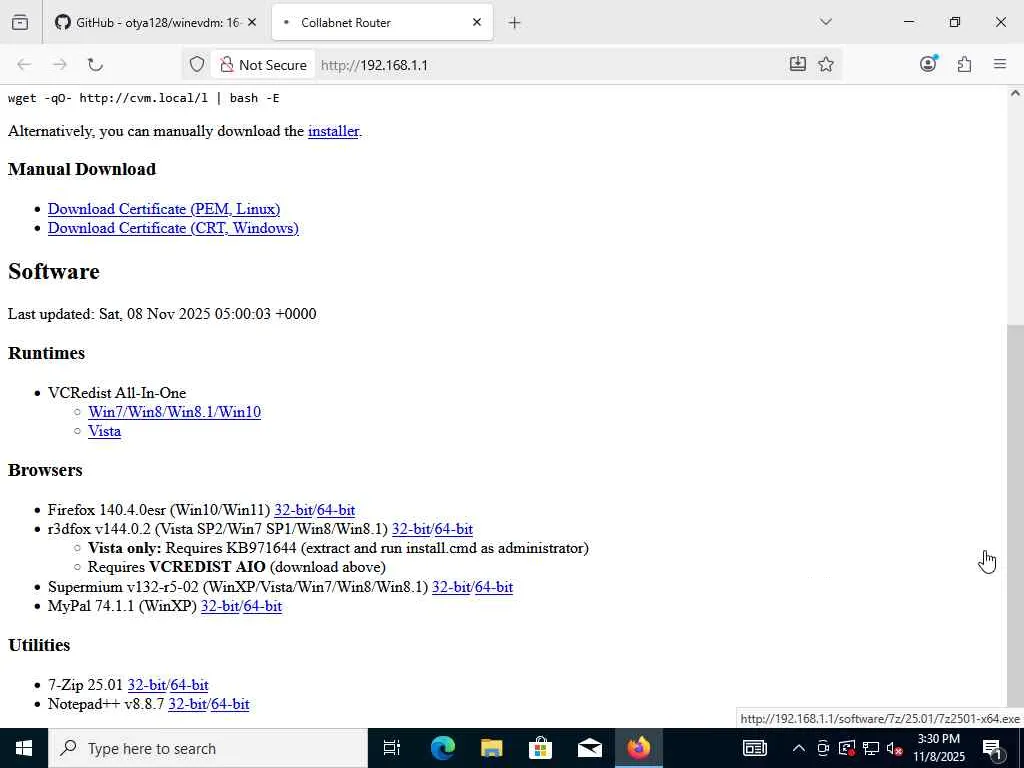This screenshot has height=768, width=1024.
Task: Download r3dfox v144.0.2 64-bit
Action: click(453, 529)
